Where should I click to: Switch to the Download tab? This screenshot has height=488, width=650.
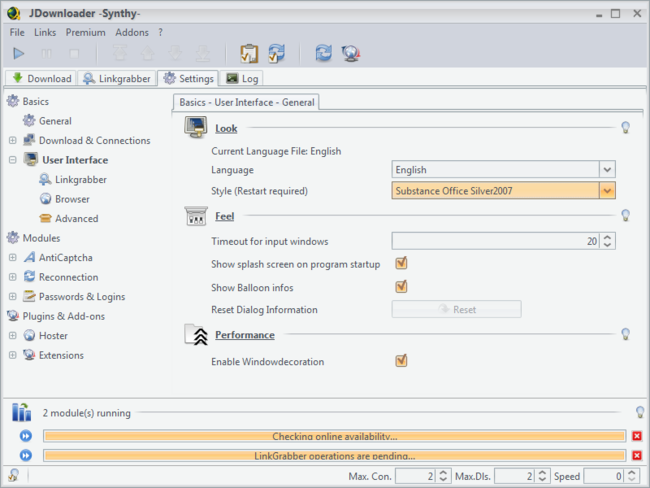pyautogui.click(x=41, y=78)
